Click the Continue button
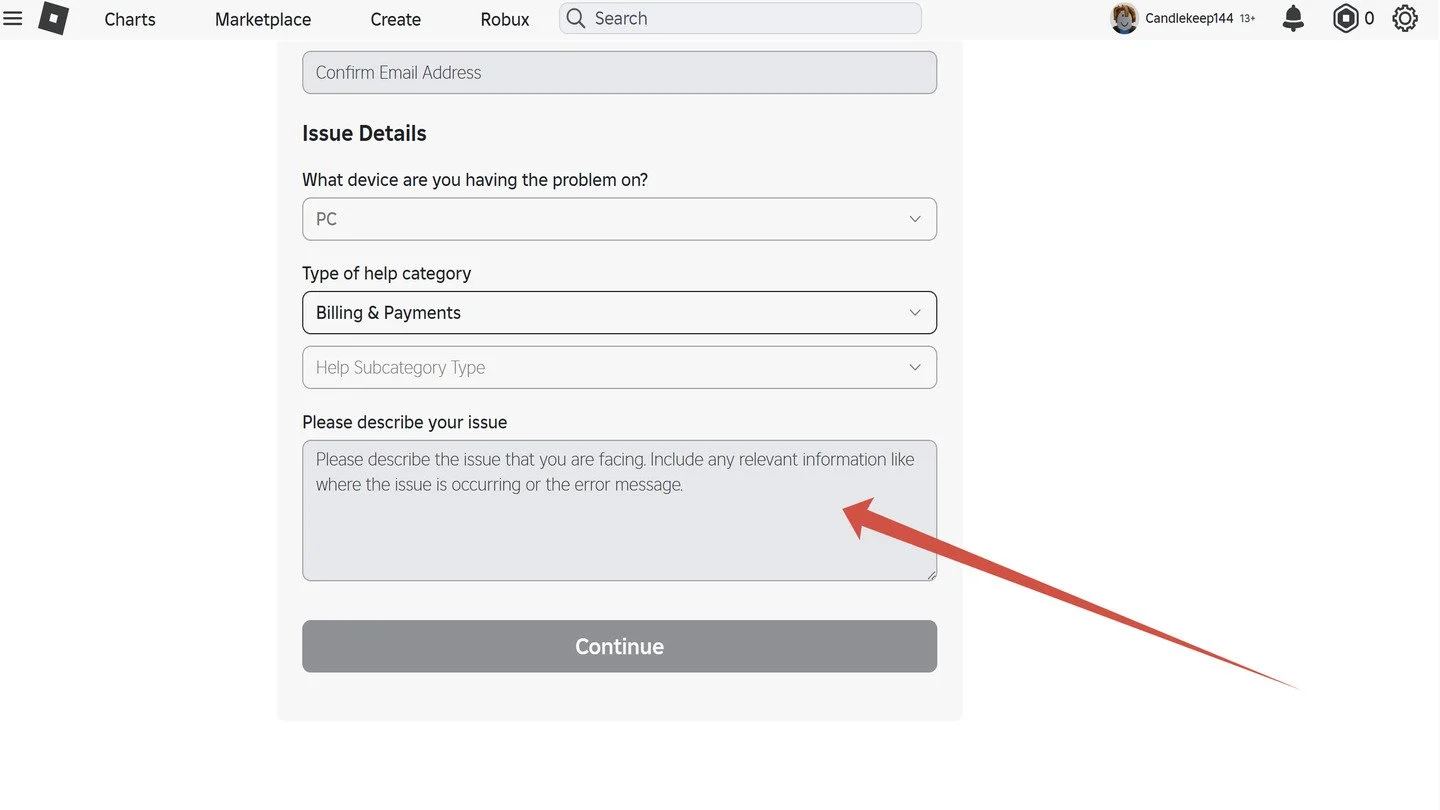This screenshot has width=1440, height=810. [619, 646]
